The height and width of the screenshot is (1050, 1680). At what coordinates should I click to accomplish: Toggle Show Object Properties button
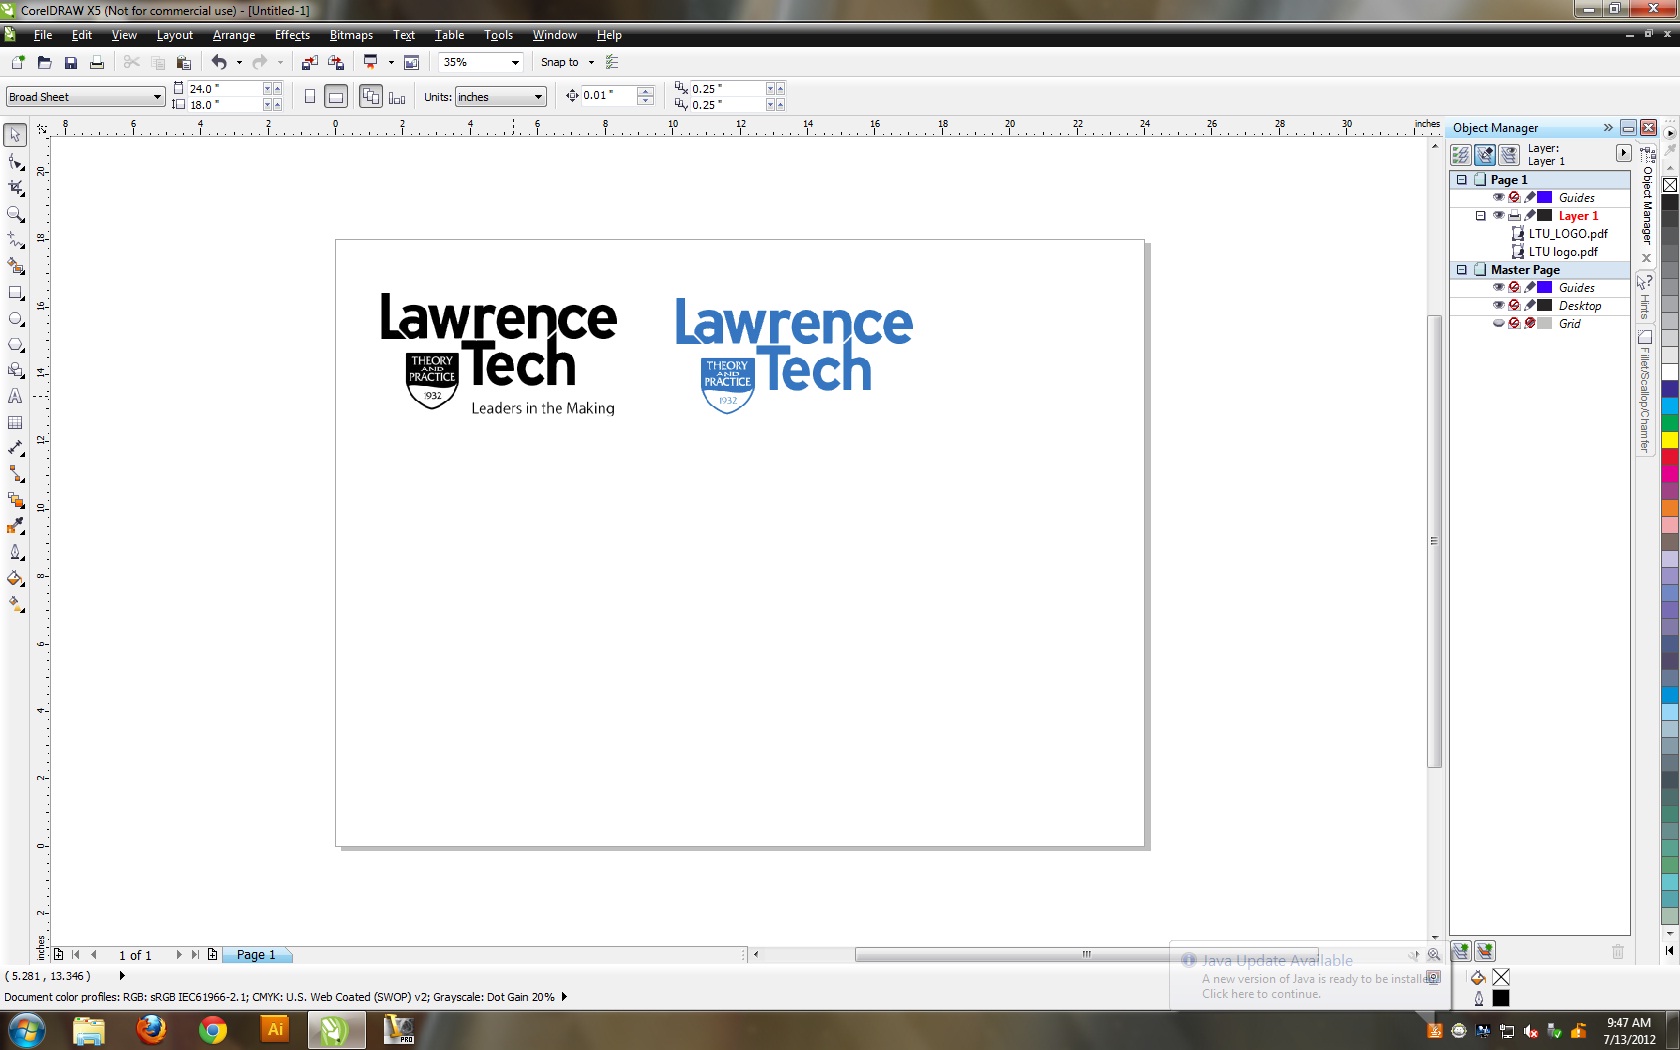point(1460,154)
